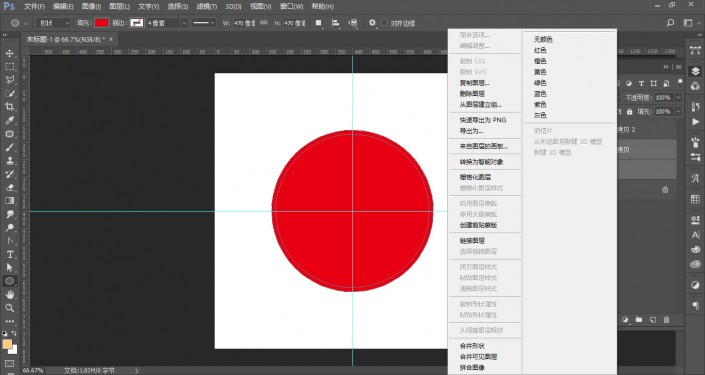Toggle the layer filter switch dot
This screenshot has height=375, width=705.
[680, 83]
